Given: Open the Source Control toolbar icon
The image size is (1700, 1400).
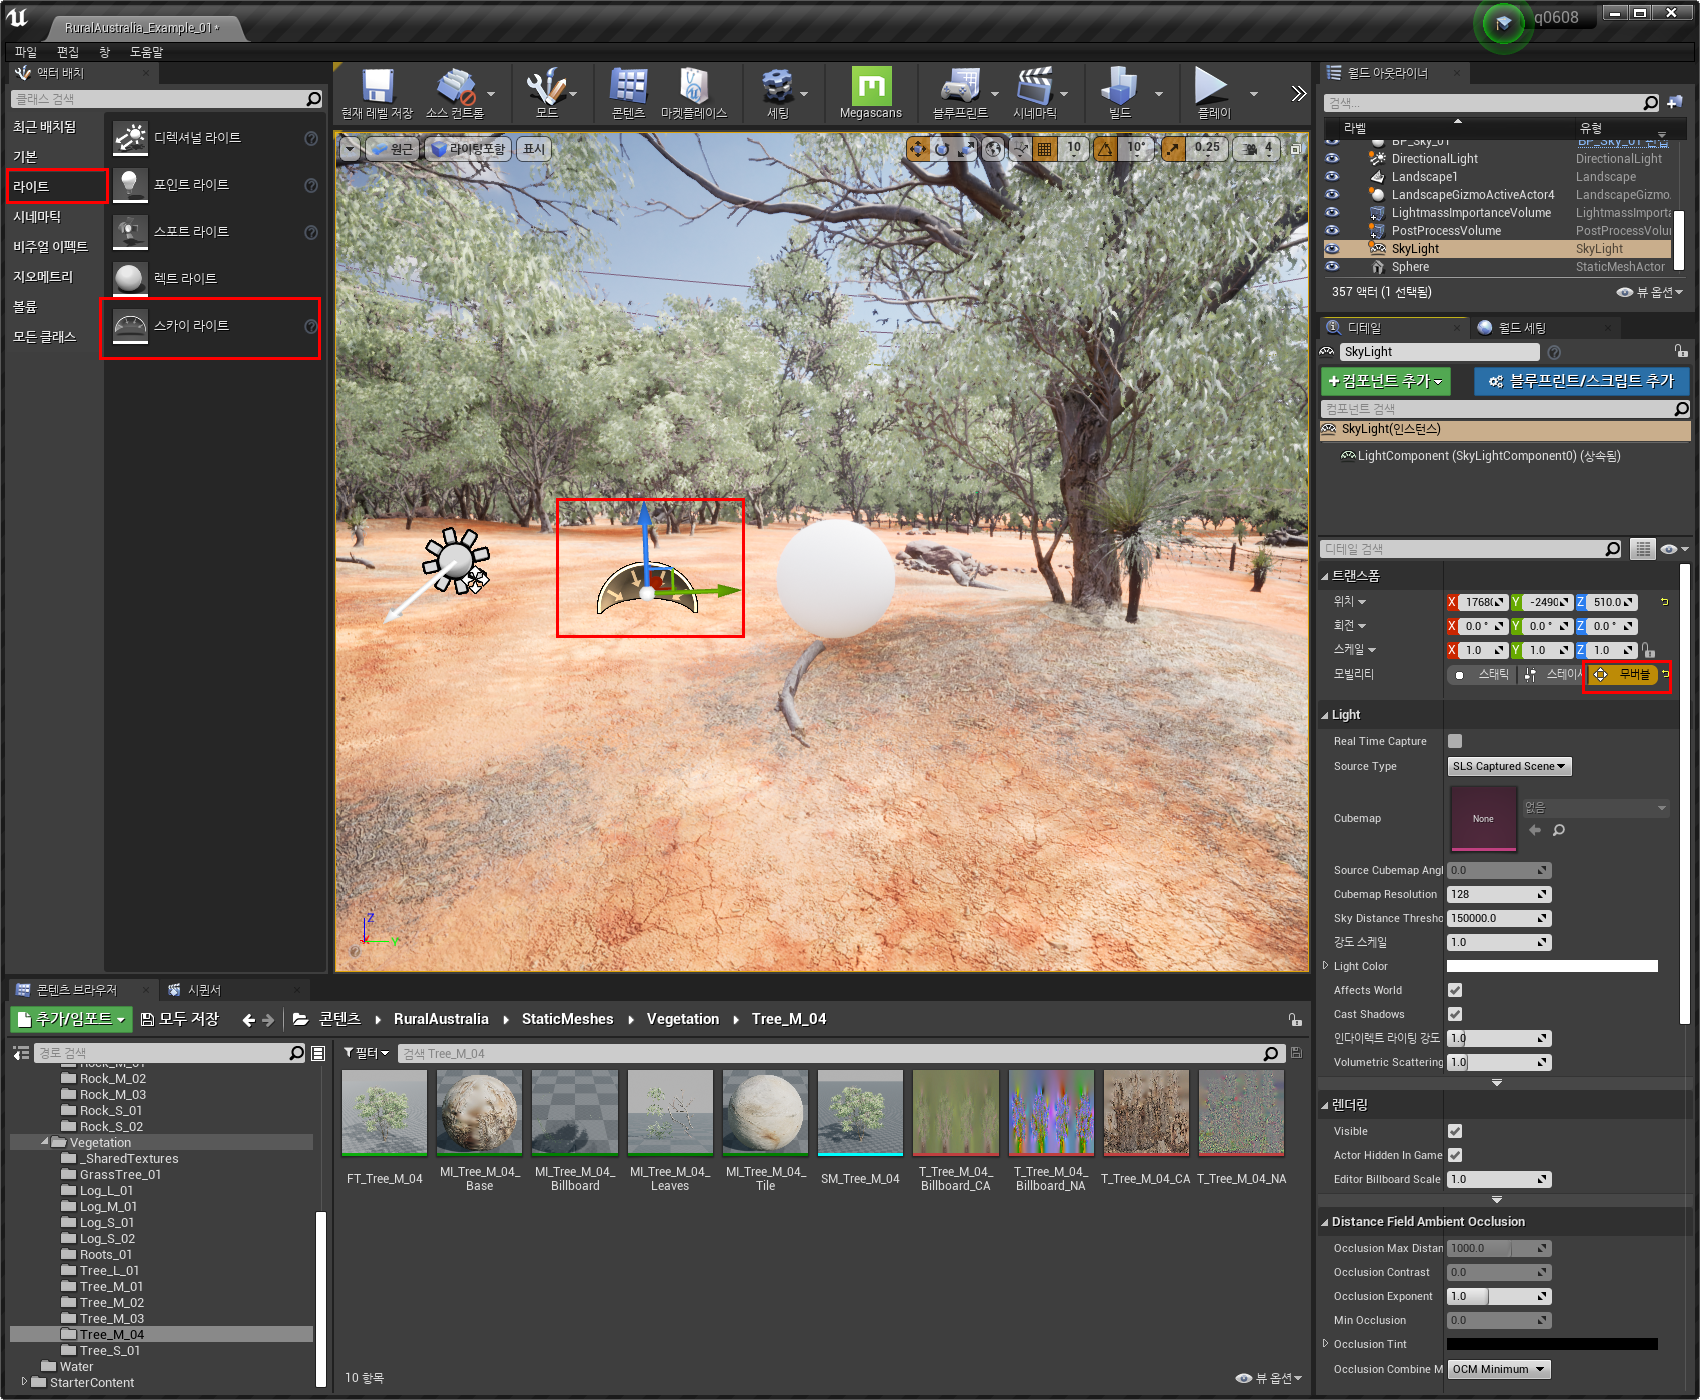Looking at the screenshot, I should [455, 94].
